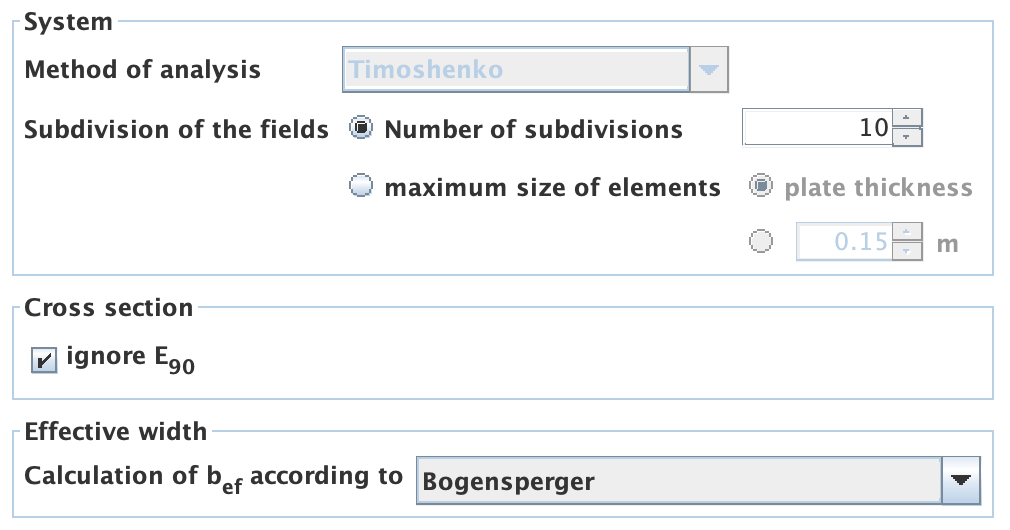The image size is (1010, 530).
Task: Increase element size with up stepper arrow
Action: point(906,233)
